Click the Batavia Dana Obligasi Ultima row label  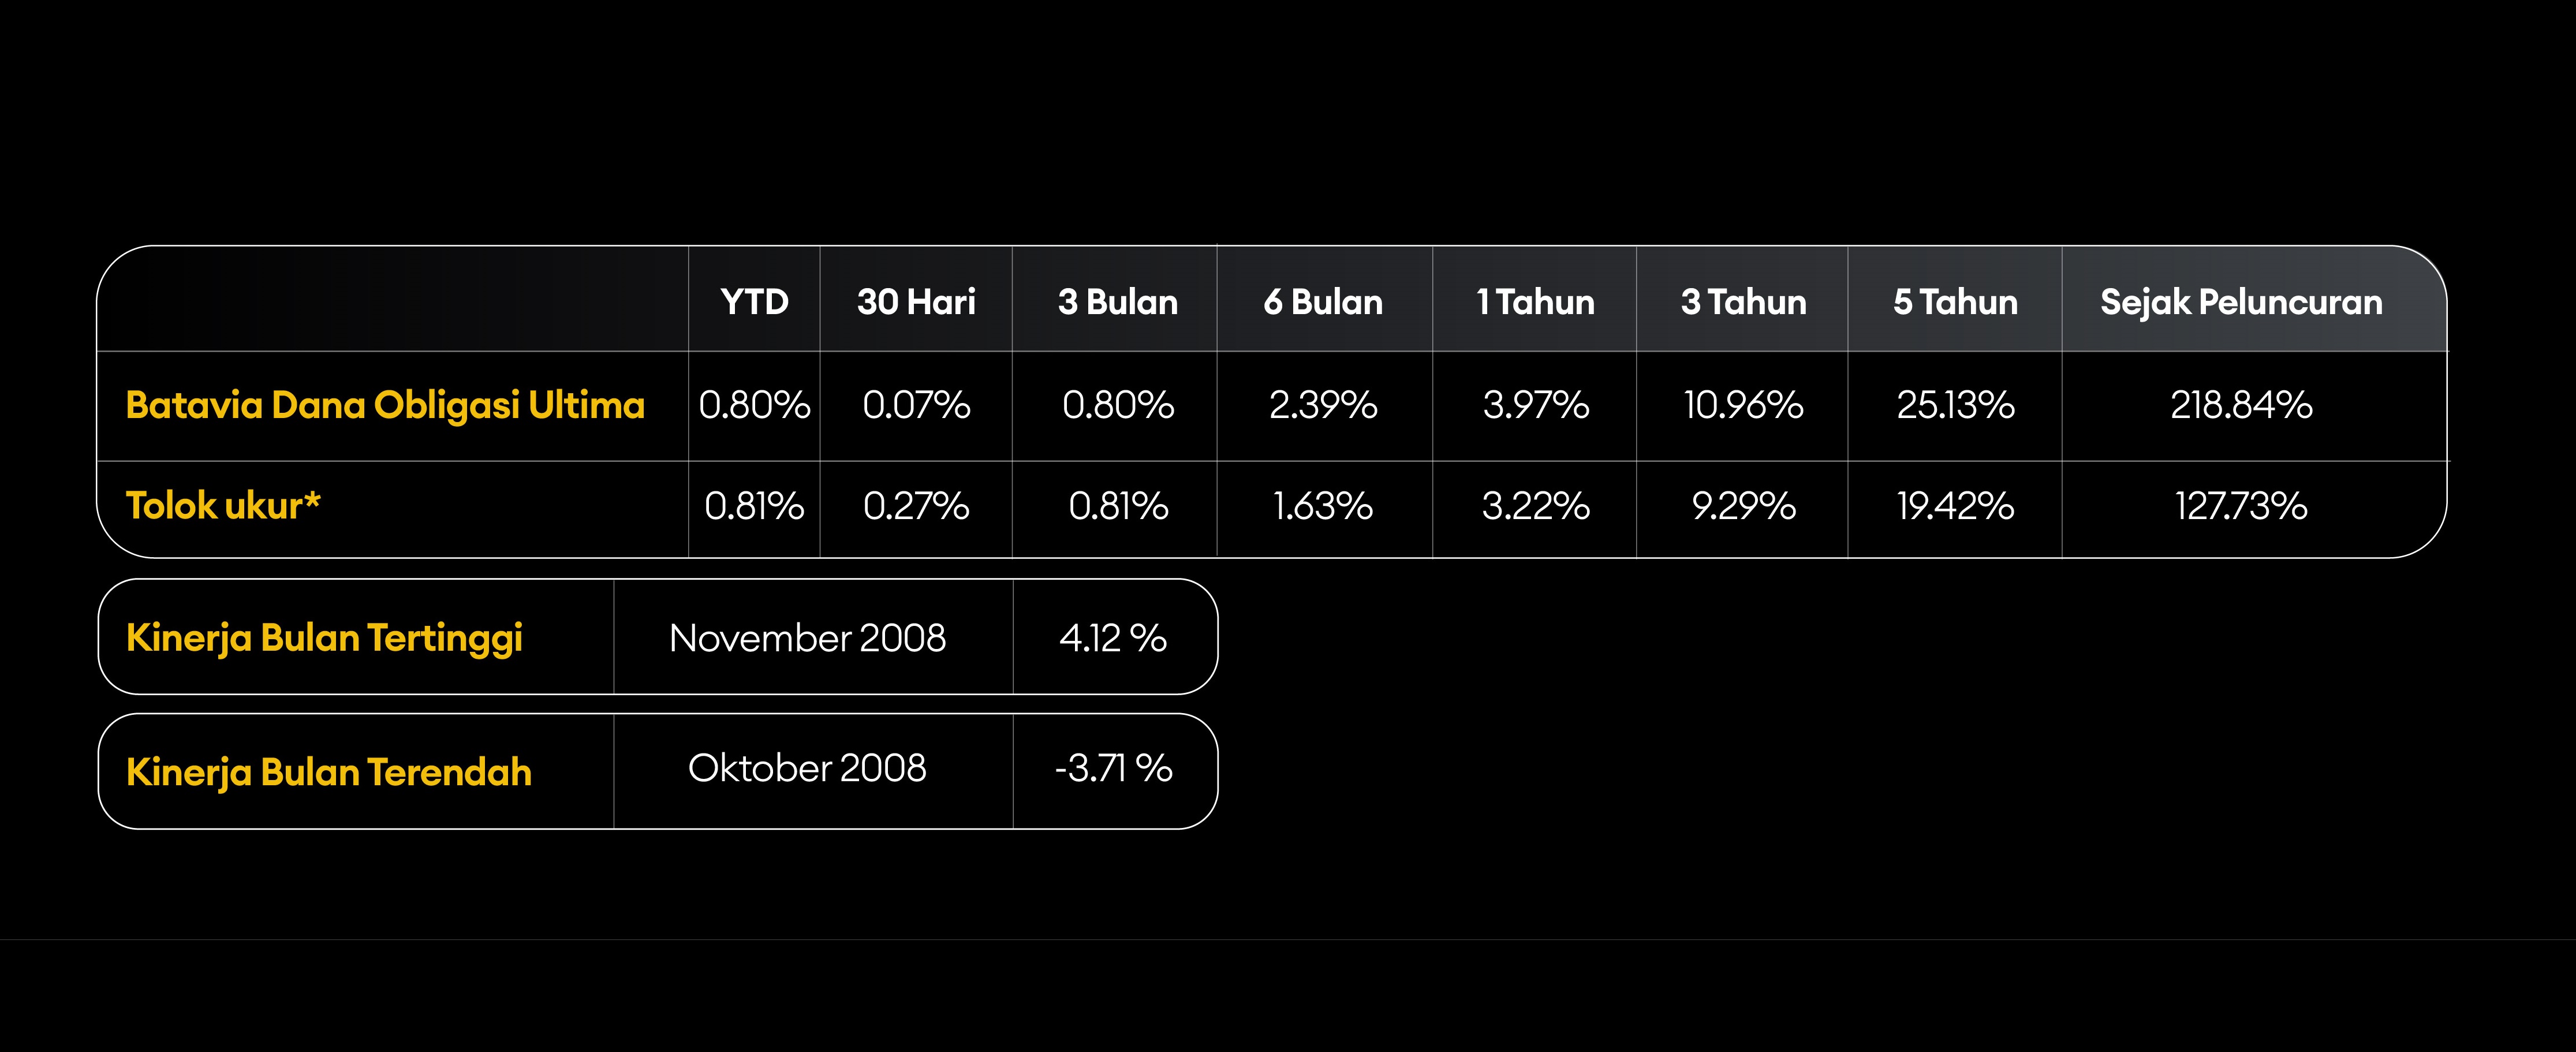point(385,405)
